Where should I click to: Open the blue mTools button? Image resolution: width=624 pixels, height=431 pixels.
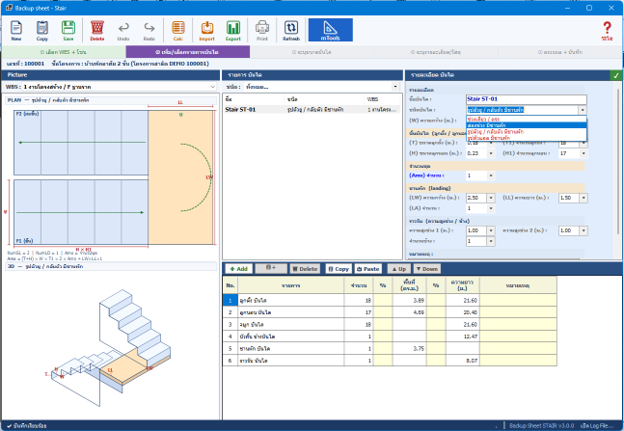330,30
